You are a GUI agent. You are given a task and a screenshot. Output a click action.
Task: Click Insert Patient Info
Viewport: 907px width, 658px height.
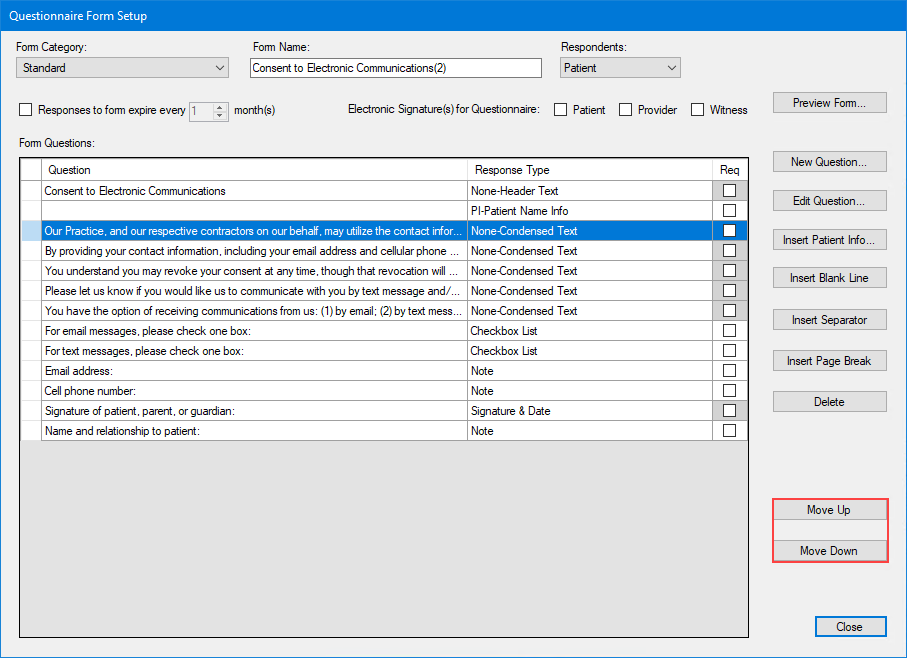829,239
